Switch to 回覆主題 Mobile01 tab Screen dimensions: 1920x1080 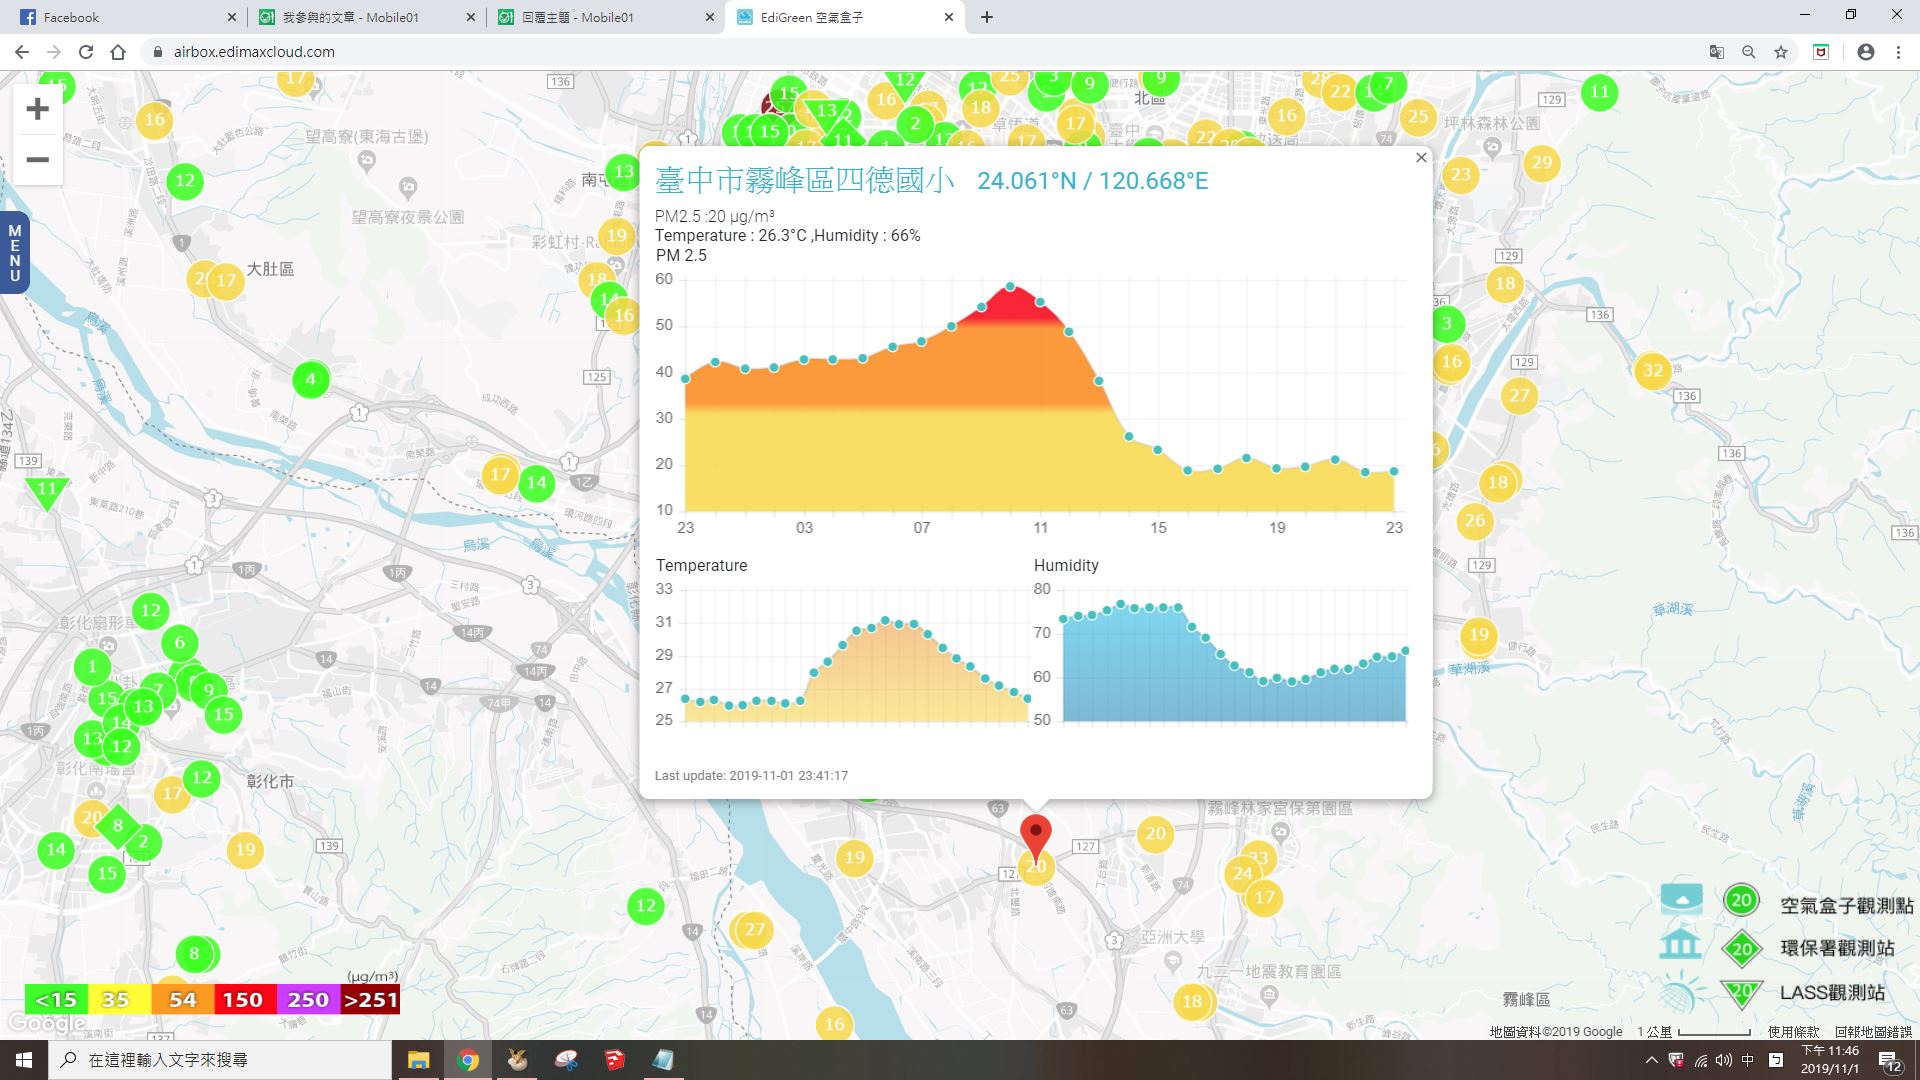click(x=606, y=17)
